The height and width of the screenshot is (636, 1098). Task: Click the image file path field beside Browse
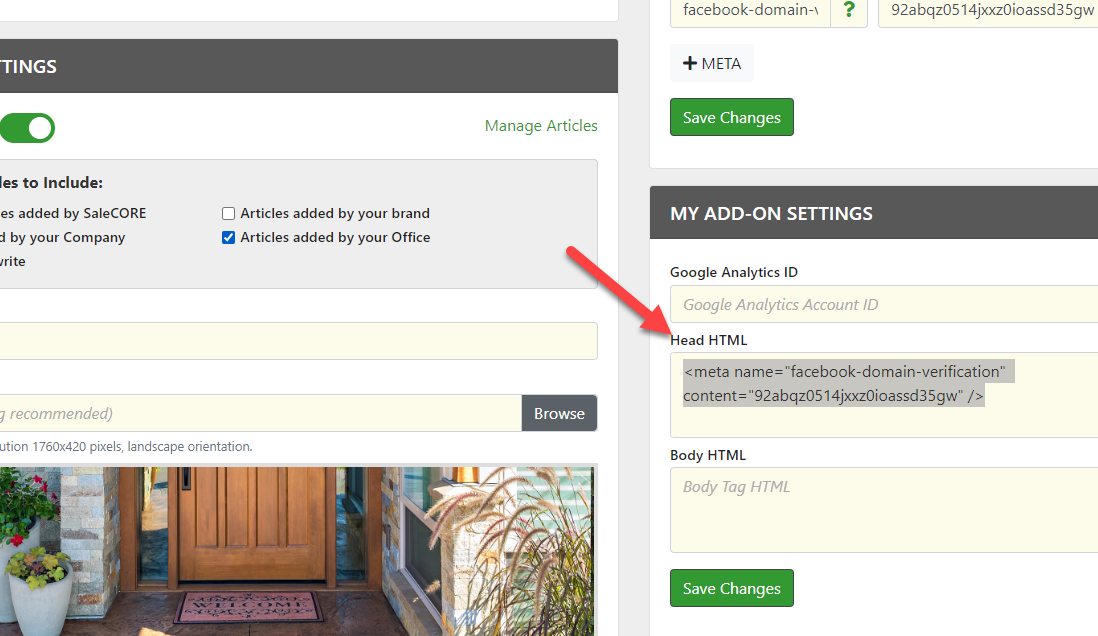coord(260,413)
